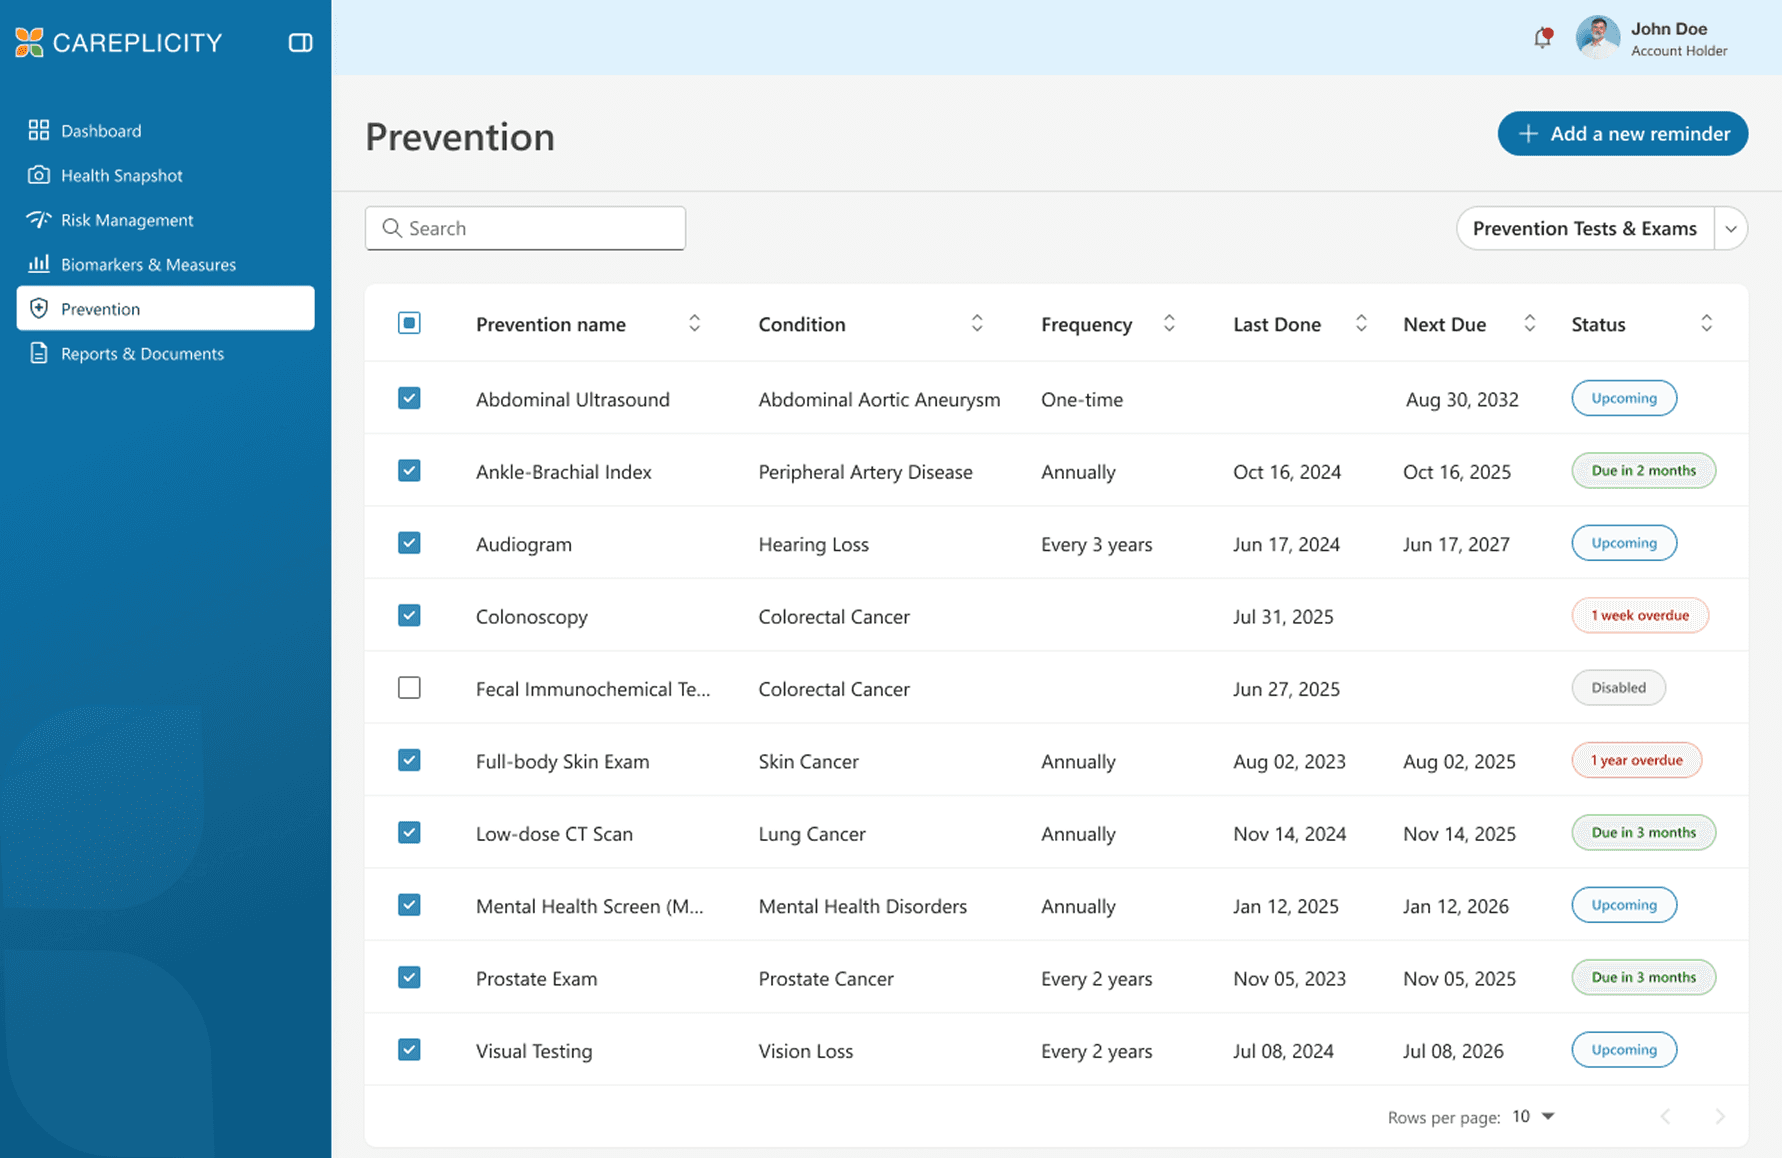
Task: Expand the Prevention Tests & Exams chevron
Action: [x=1731, y=229]
